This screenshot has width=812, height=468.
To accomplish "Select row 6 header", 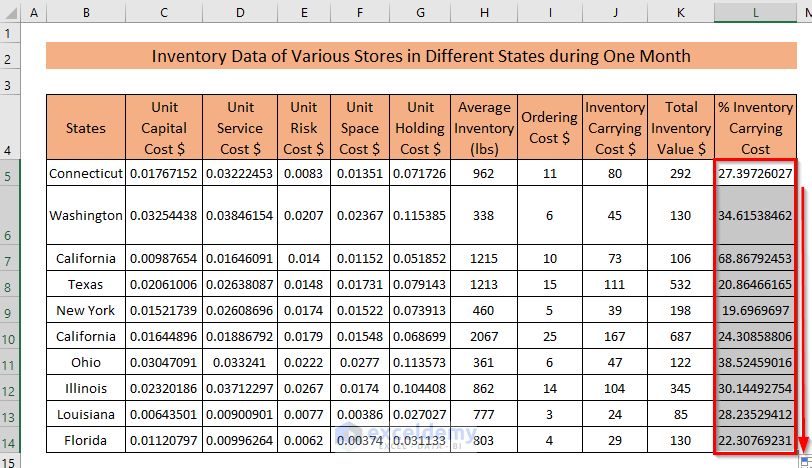I will pyautogui.click(x=10, y=215).
